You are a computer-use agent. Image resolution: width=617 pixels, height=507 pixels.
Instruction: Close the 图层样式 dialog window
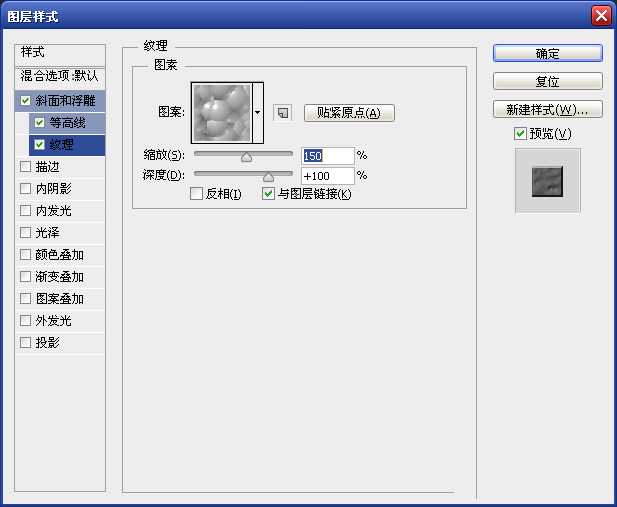pos(600,15)
